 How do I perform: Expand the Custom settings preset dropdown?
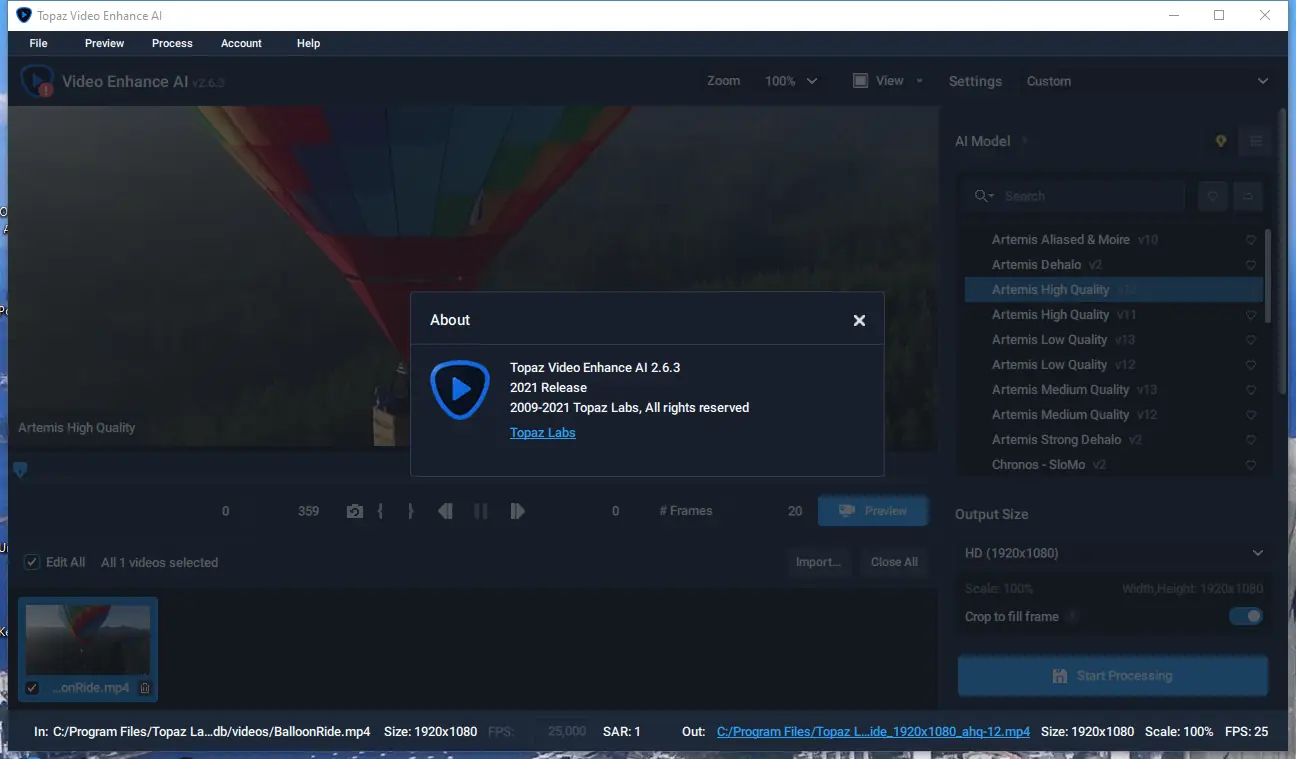(1148, 81)
